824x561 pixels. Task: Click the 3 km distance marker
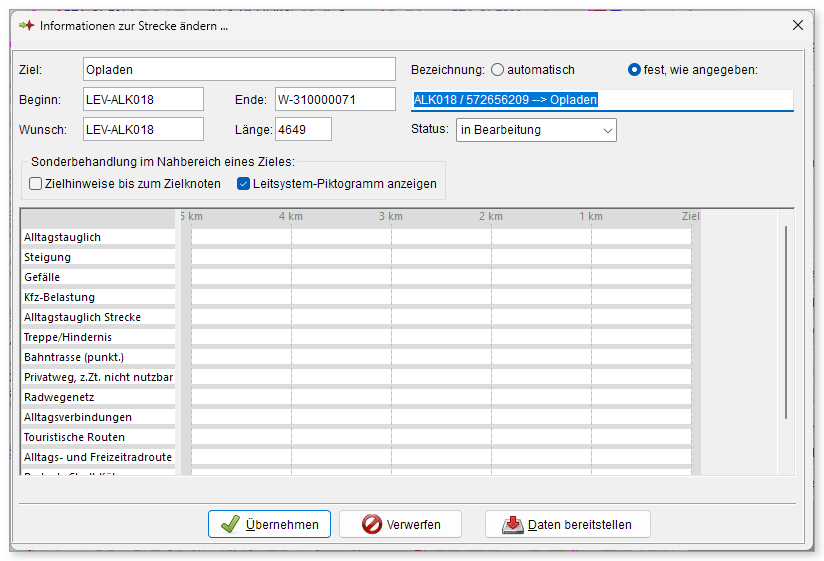(x=390, y=216)
